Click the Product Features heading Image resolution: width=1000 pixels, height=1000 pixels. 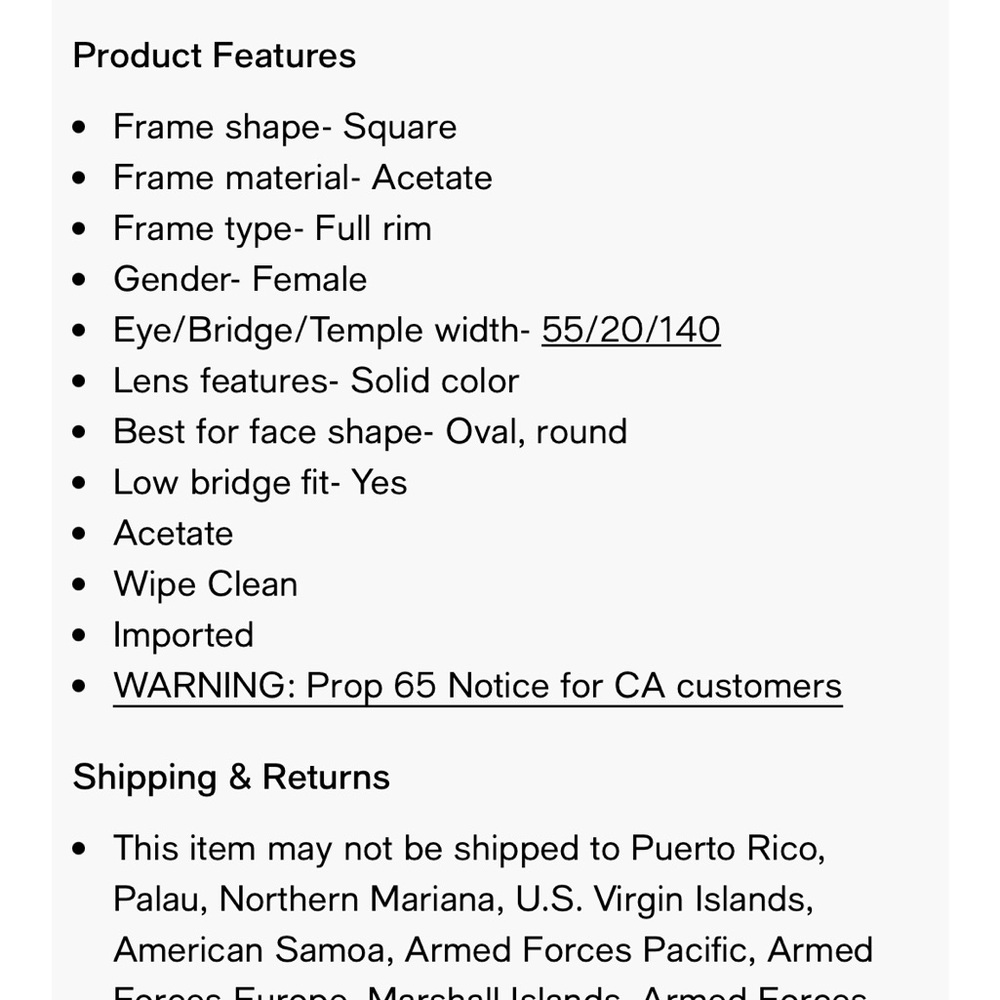tap(214, 55)
